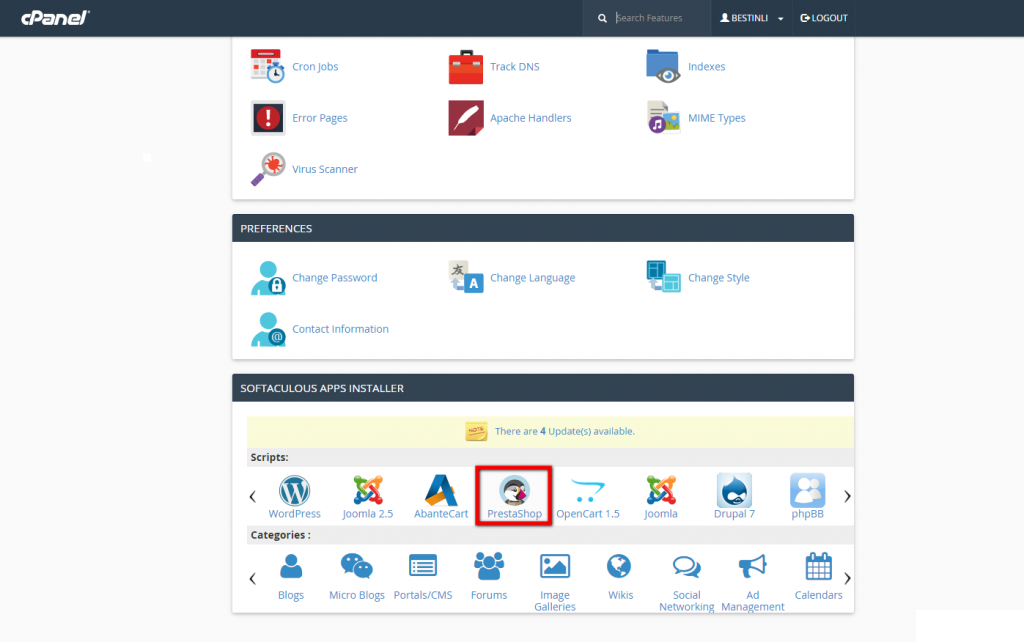Expand the BESTINLI user dropdown

point(751,18)
